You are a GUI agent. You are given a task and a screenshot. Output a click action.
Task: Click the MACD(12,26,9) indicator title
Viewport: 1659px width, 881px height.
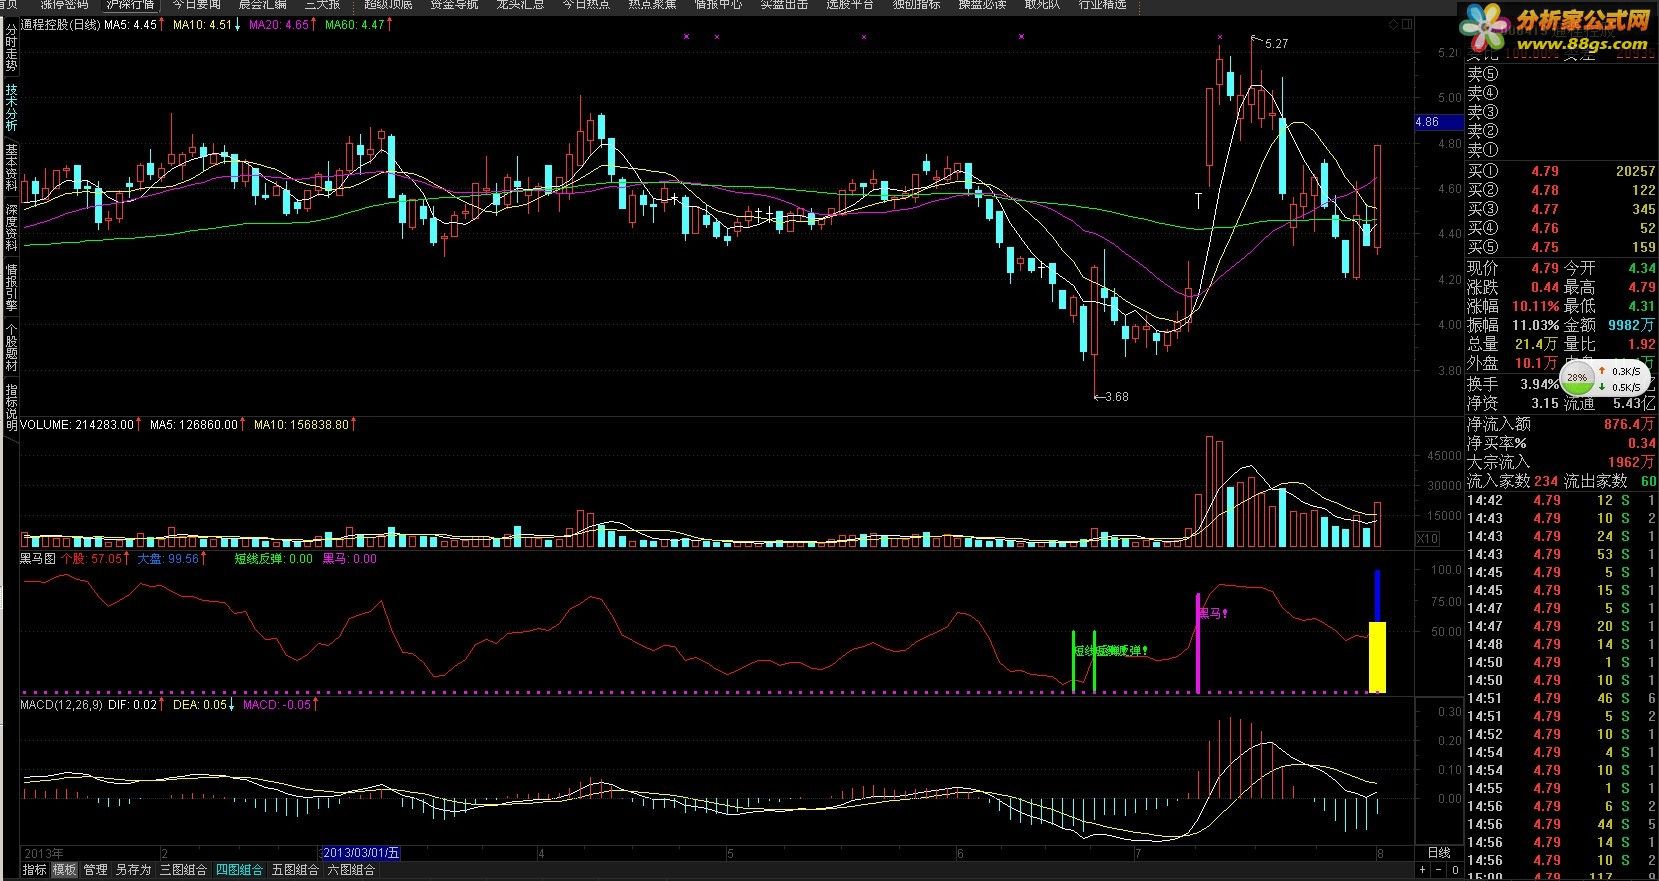click(60, 705)
